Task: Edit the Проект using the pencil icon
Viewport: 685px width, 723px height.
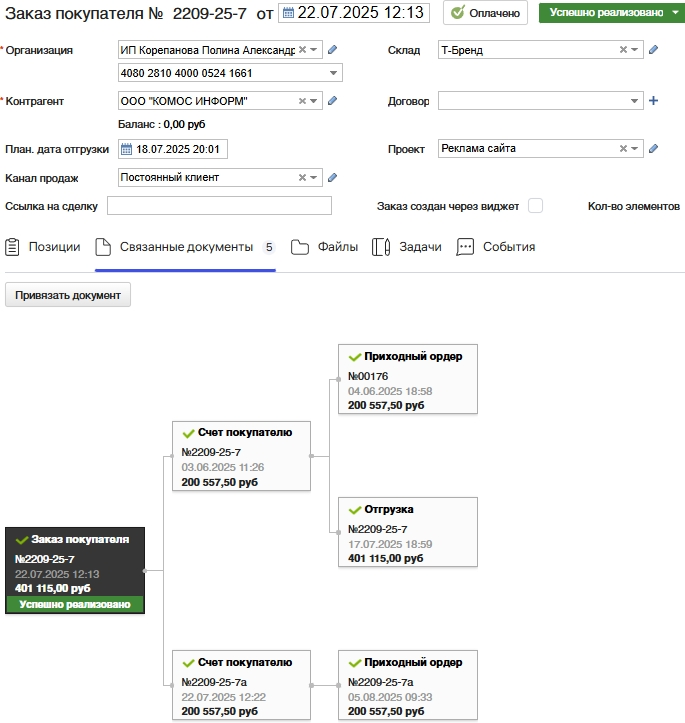Action: (653, 149)
